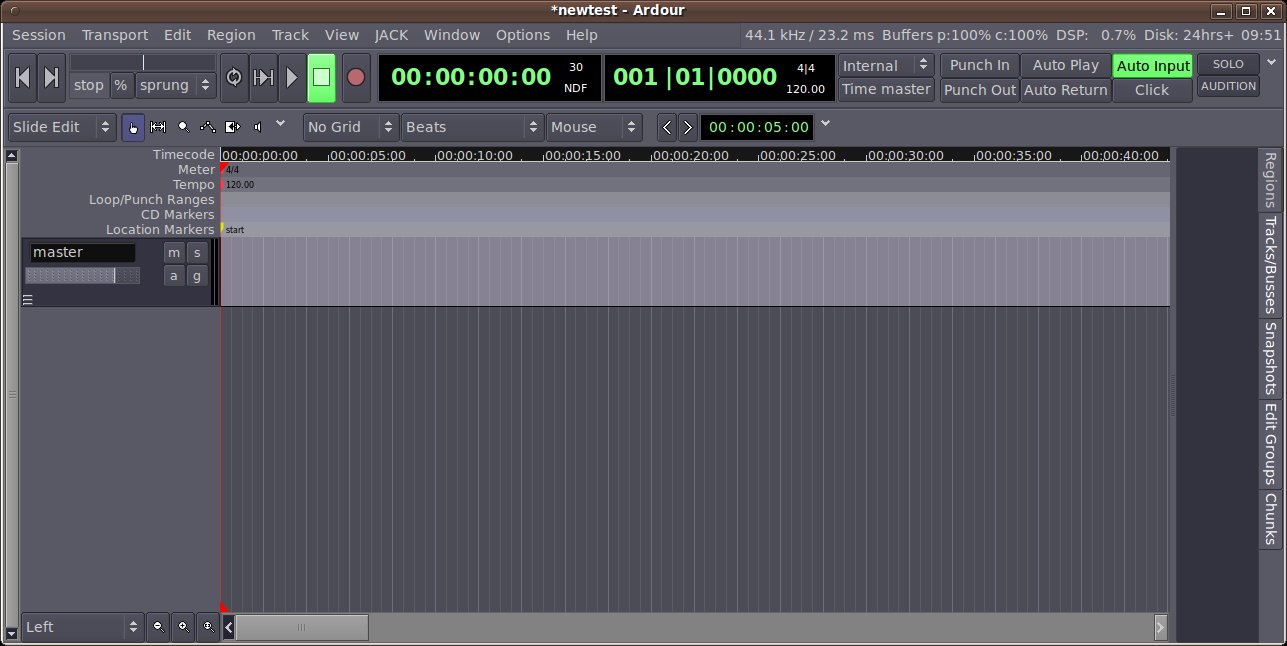Enable Punch In recording
Screen dimensions: 1287x646
click(x=978, y=64)
